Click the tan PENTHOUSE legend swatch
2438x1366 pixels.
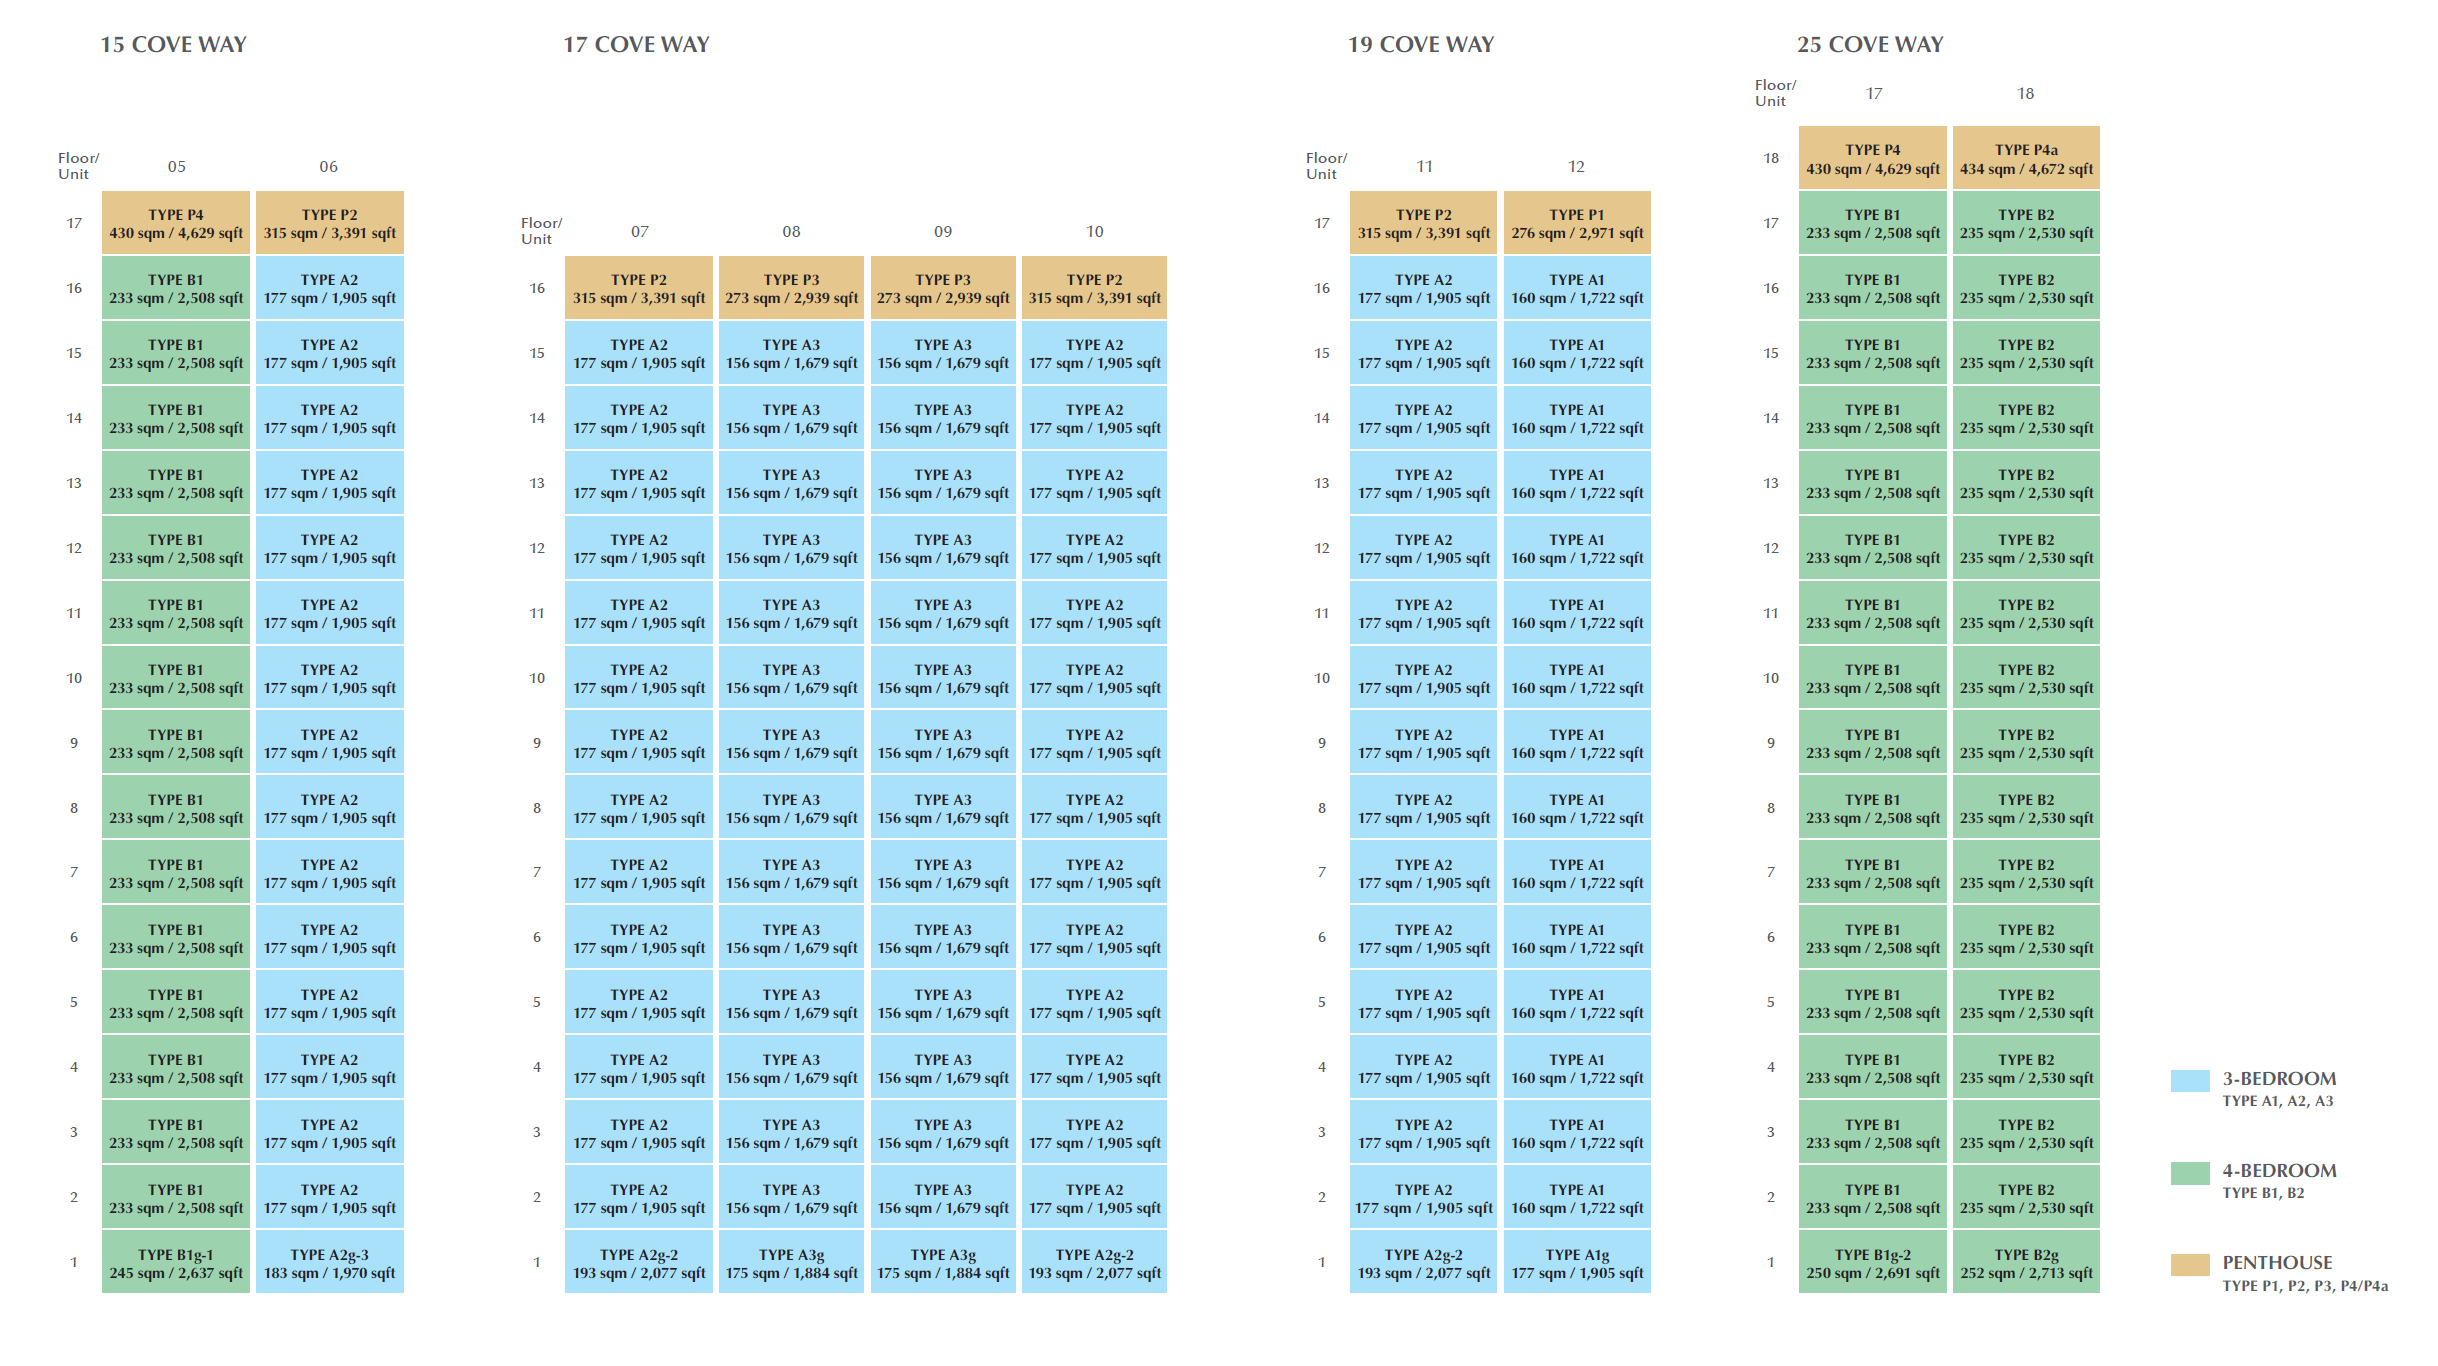2189,1264
